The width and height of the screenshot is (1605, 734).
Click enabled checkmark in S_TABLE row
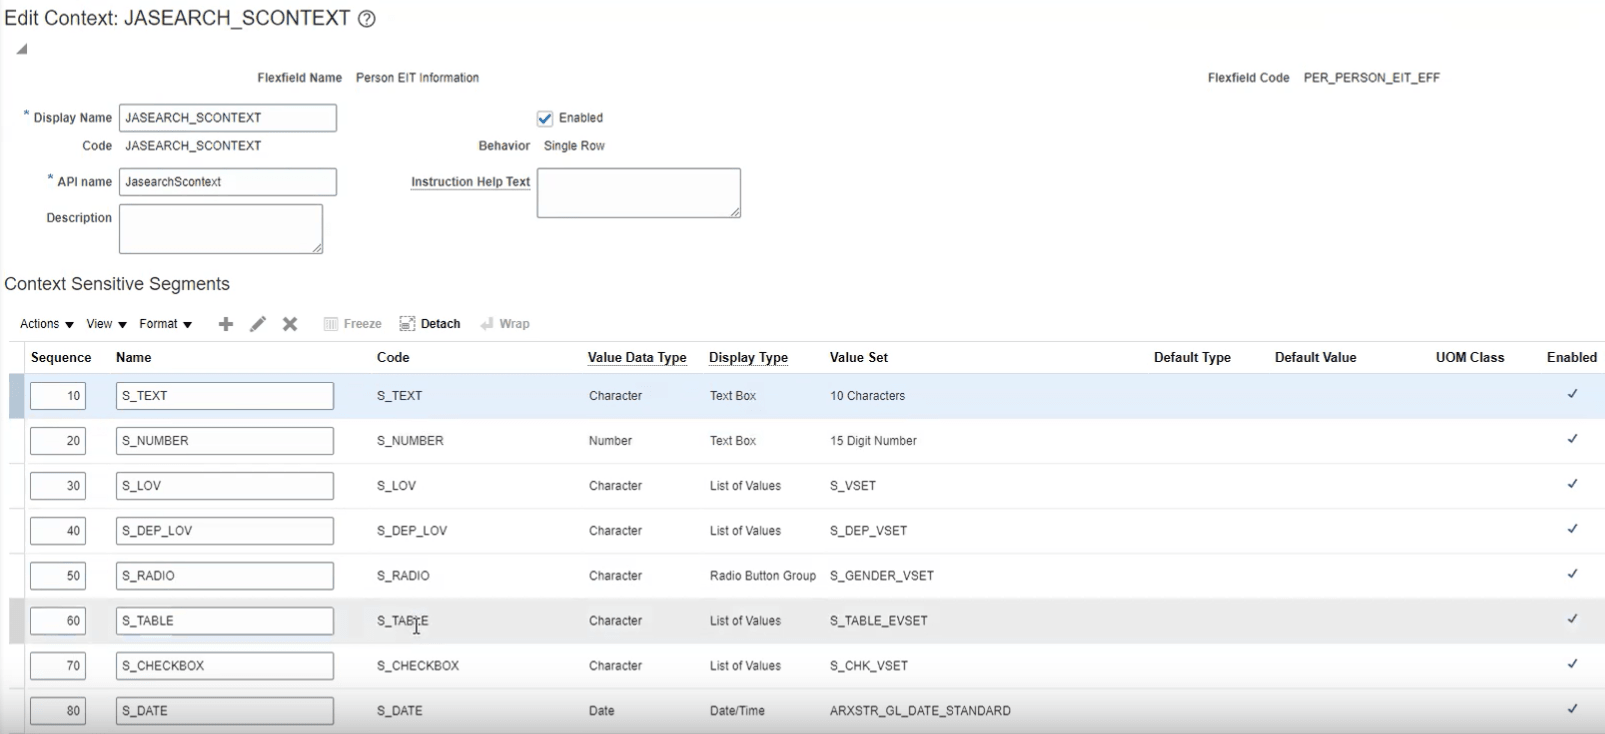[1572, 619]
